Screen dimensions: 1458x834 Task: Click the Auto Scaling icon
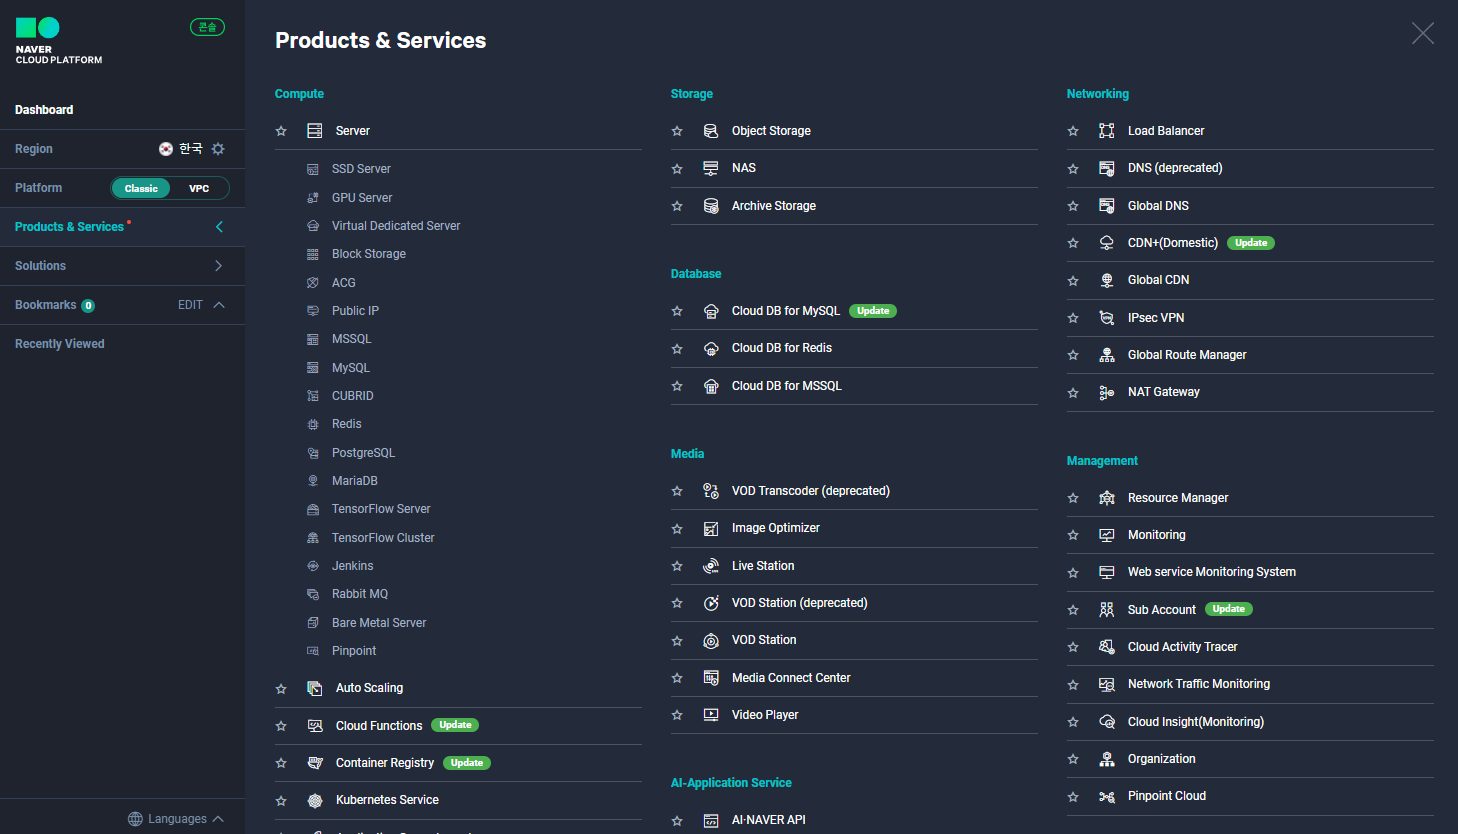(315, 688)
